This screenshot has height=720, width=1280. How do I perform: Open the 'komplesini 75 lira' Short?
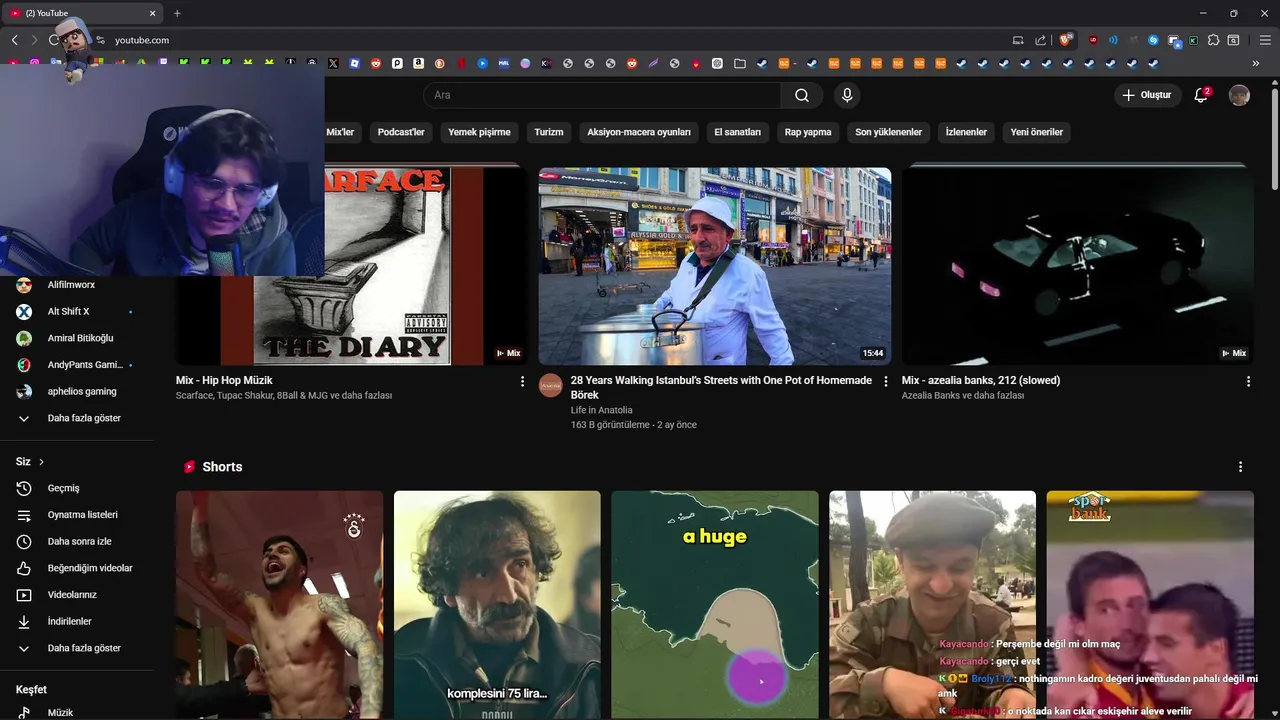pos(497,605)
